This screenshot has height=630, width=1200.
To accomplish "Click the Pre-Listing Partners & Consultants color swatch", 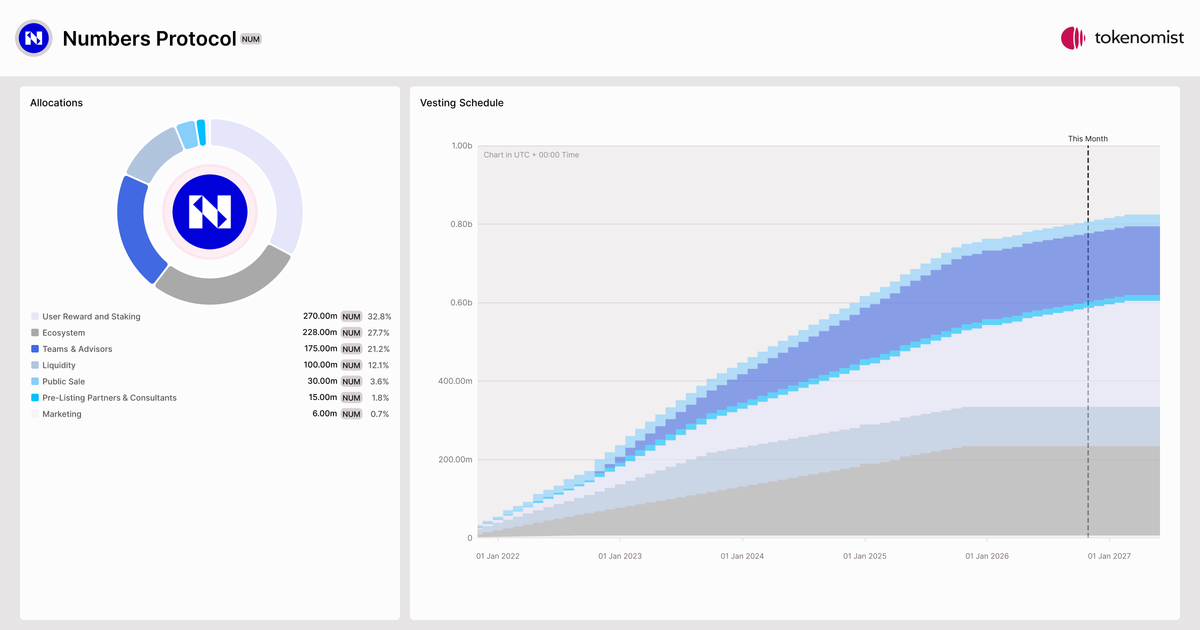I will coord(35,398).
